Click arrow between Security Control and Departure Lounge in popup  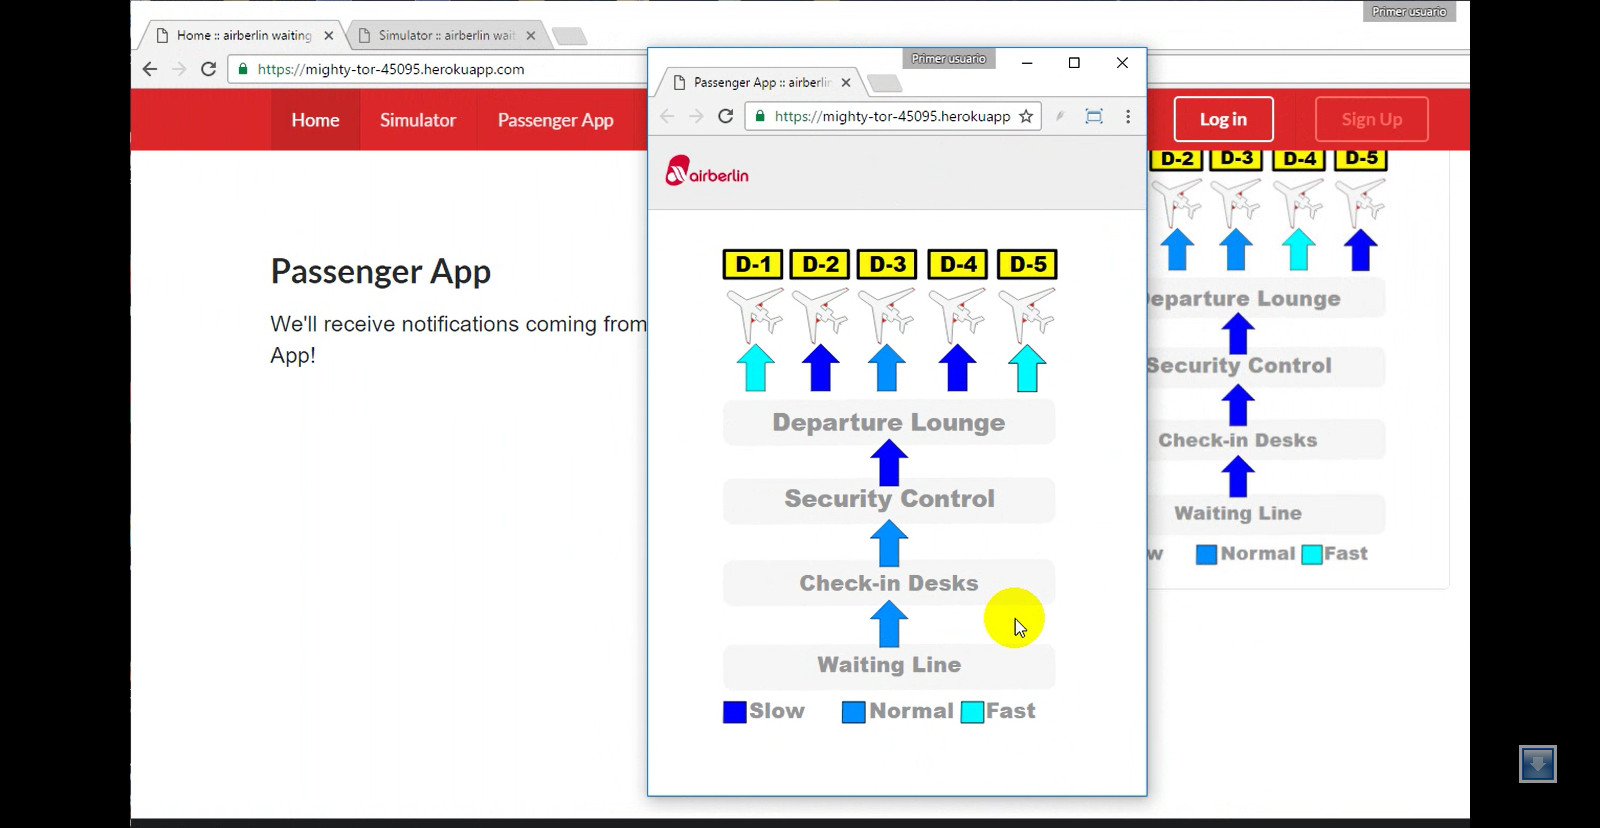click(x=889, y=463)
